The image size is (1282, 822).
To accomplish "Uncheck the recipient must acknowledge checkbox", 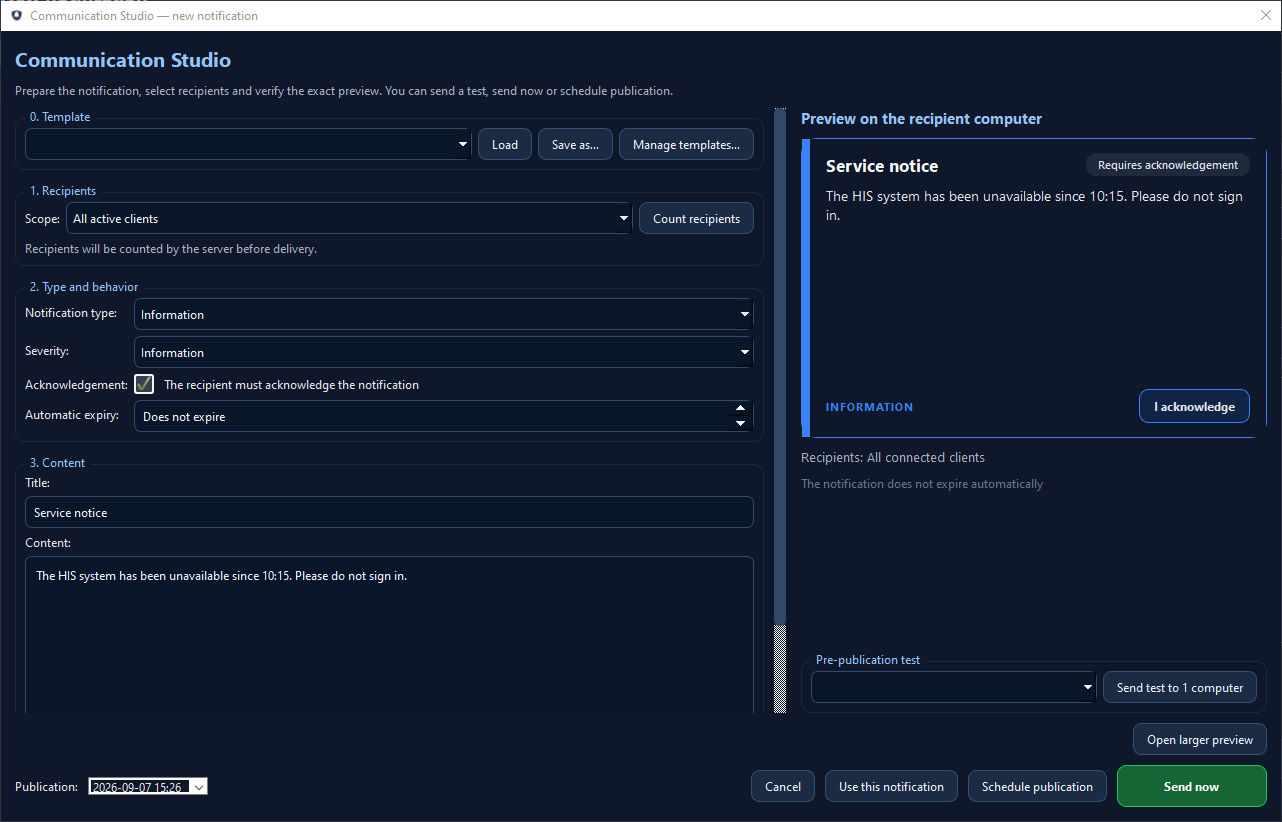I will coord(144,384).
